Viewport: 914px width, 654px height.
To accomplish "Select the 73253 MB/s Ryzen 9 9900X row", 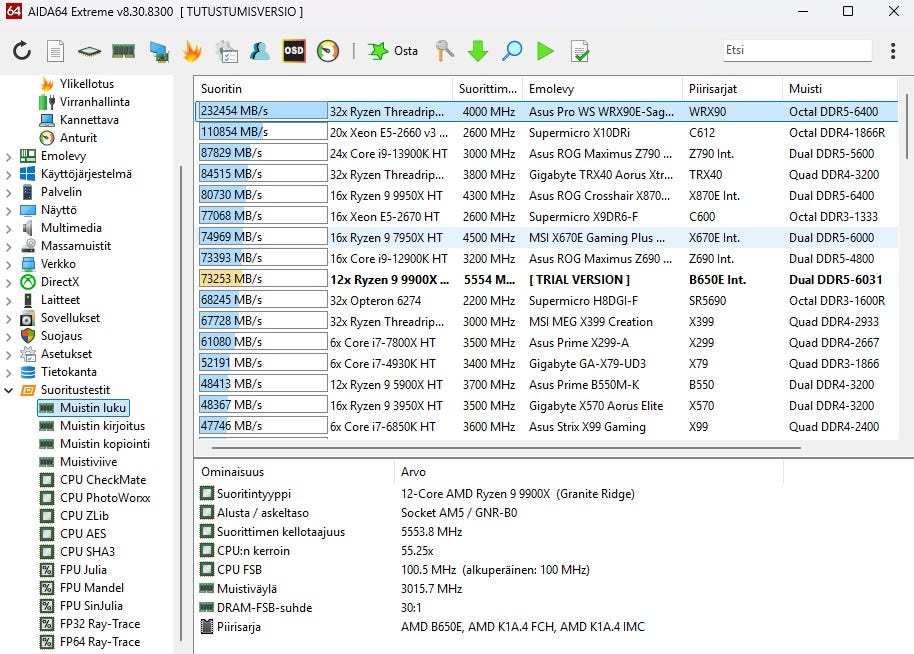I will 546,280.
